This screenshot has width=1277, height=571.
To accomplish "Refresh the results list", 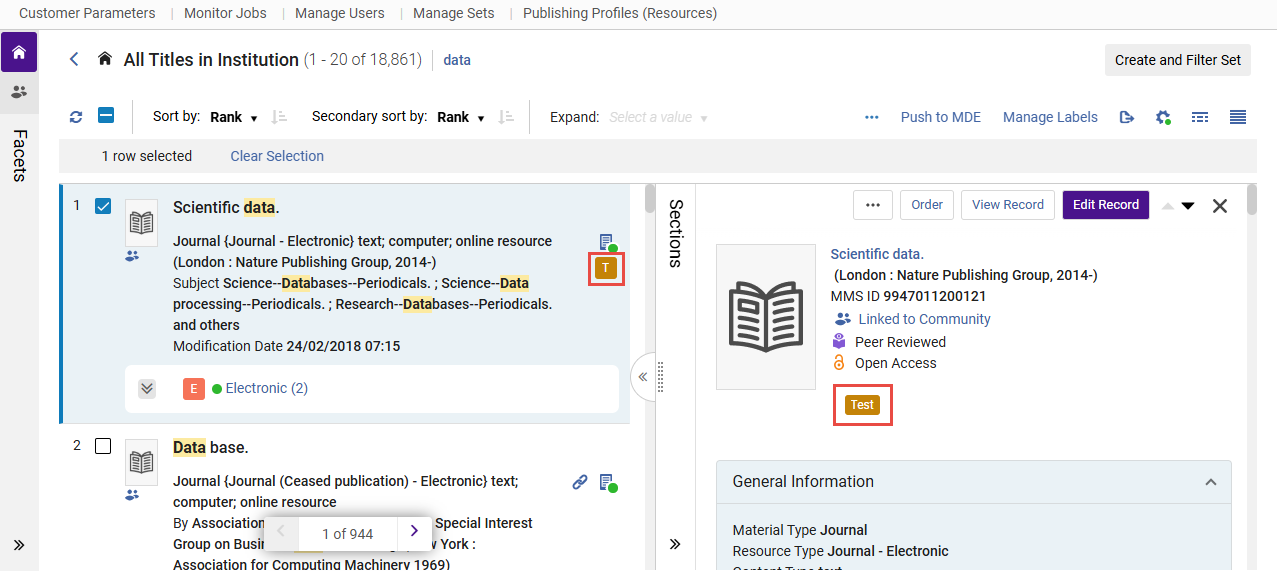I will 76,117.
